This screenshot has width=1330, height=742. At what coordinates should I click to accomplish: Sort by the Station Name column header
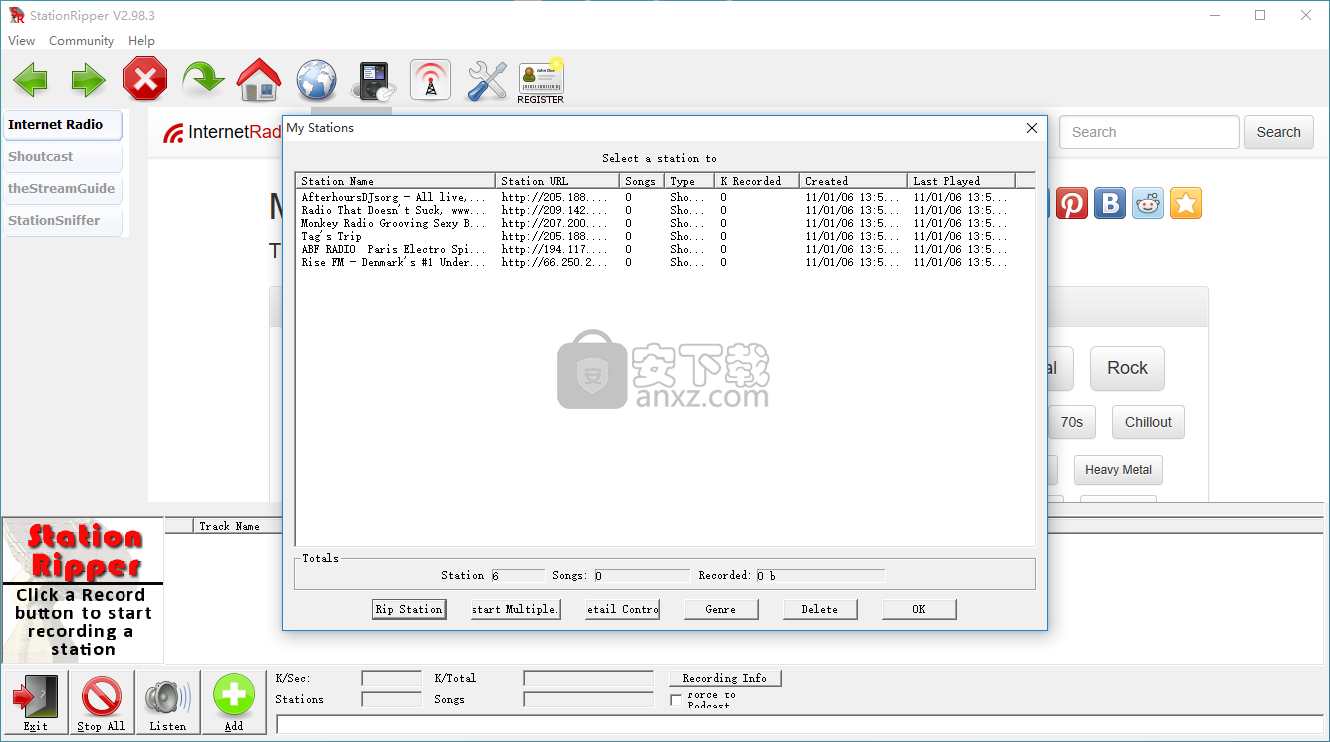(x=396, y=181)
